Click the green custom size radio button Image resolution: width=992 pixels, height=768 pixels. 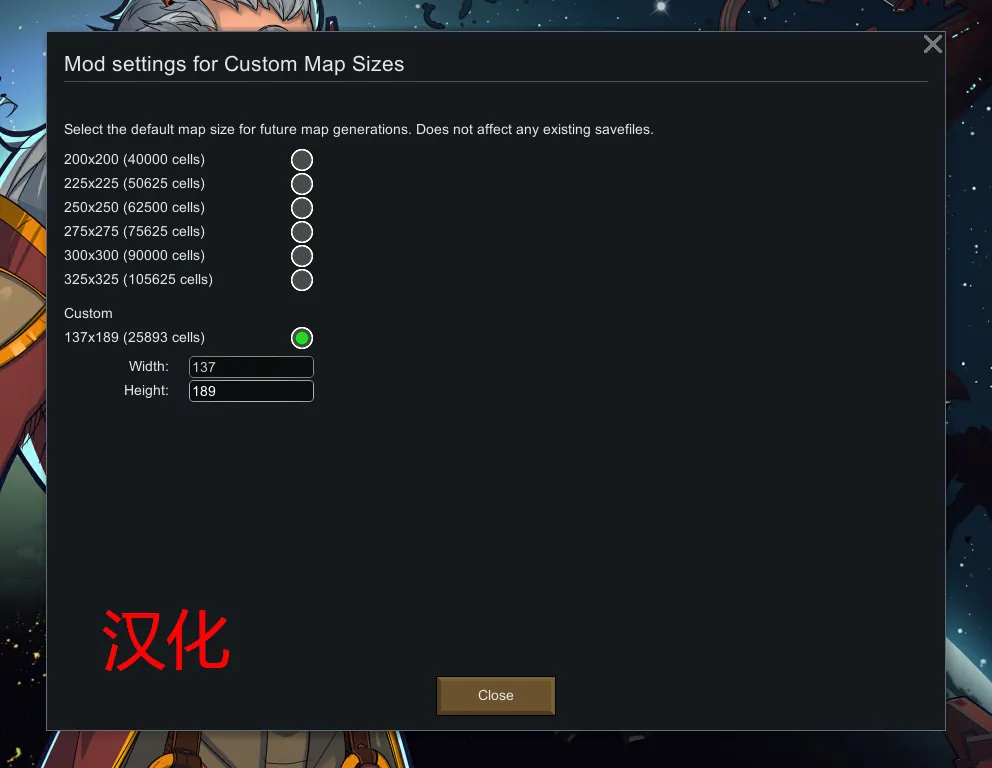click(302, 338)
